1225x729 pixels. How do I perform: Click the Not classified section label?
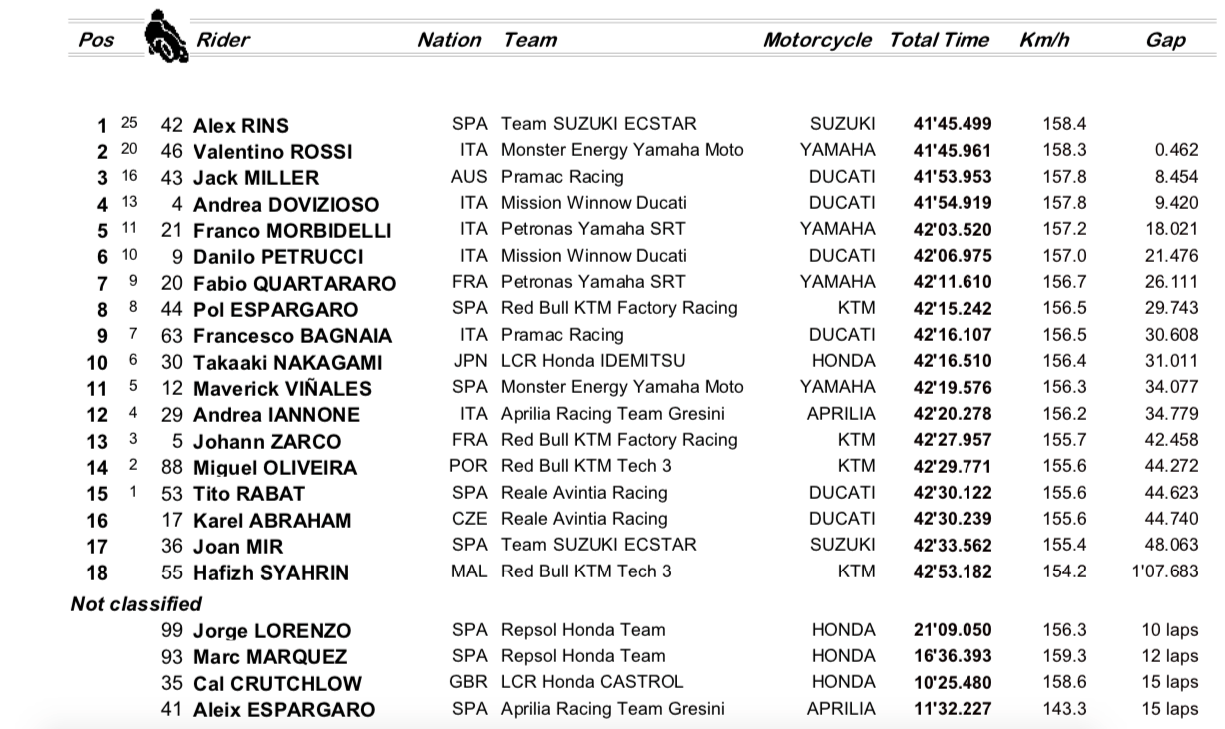pos(136,604)
